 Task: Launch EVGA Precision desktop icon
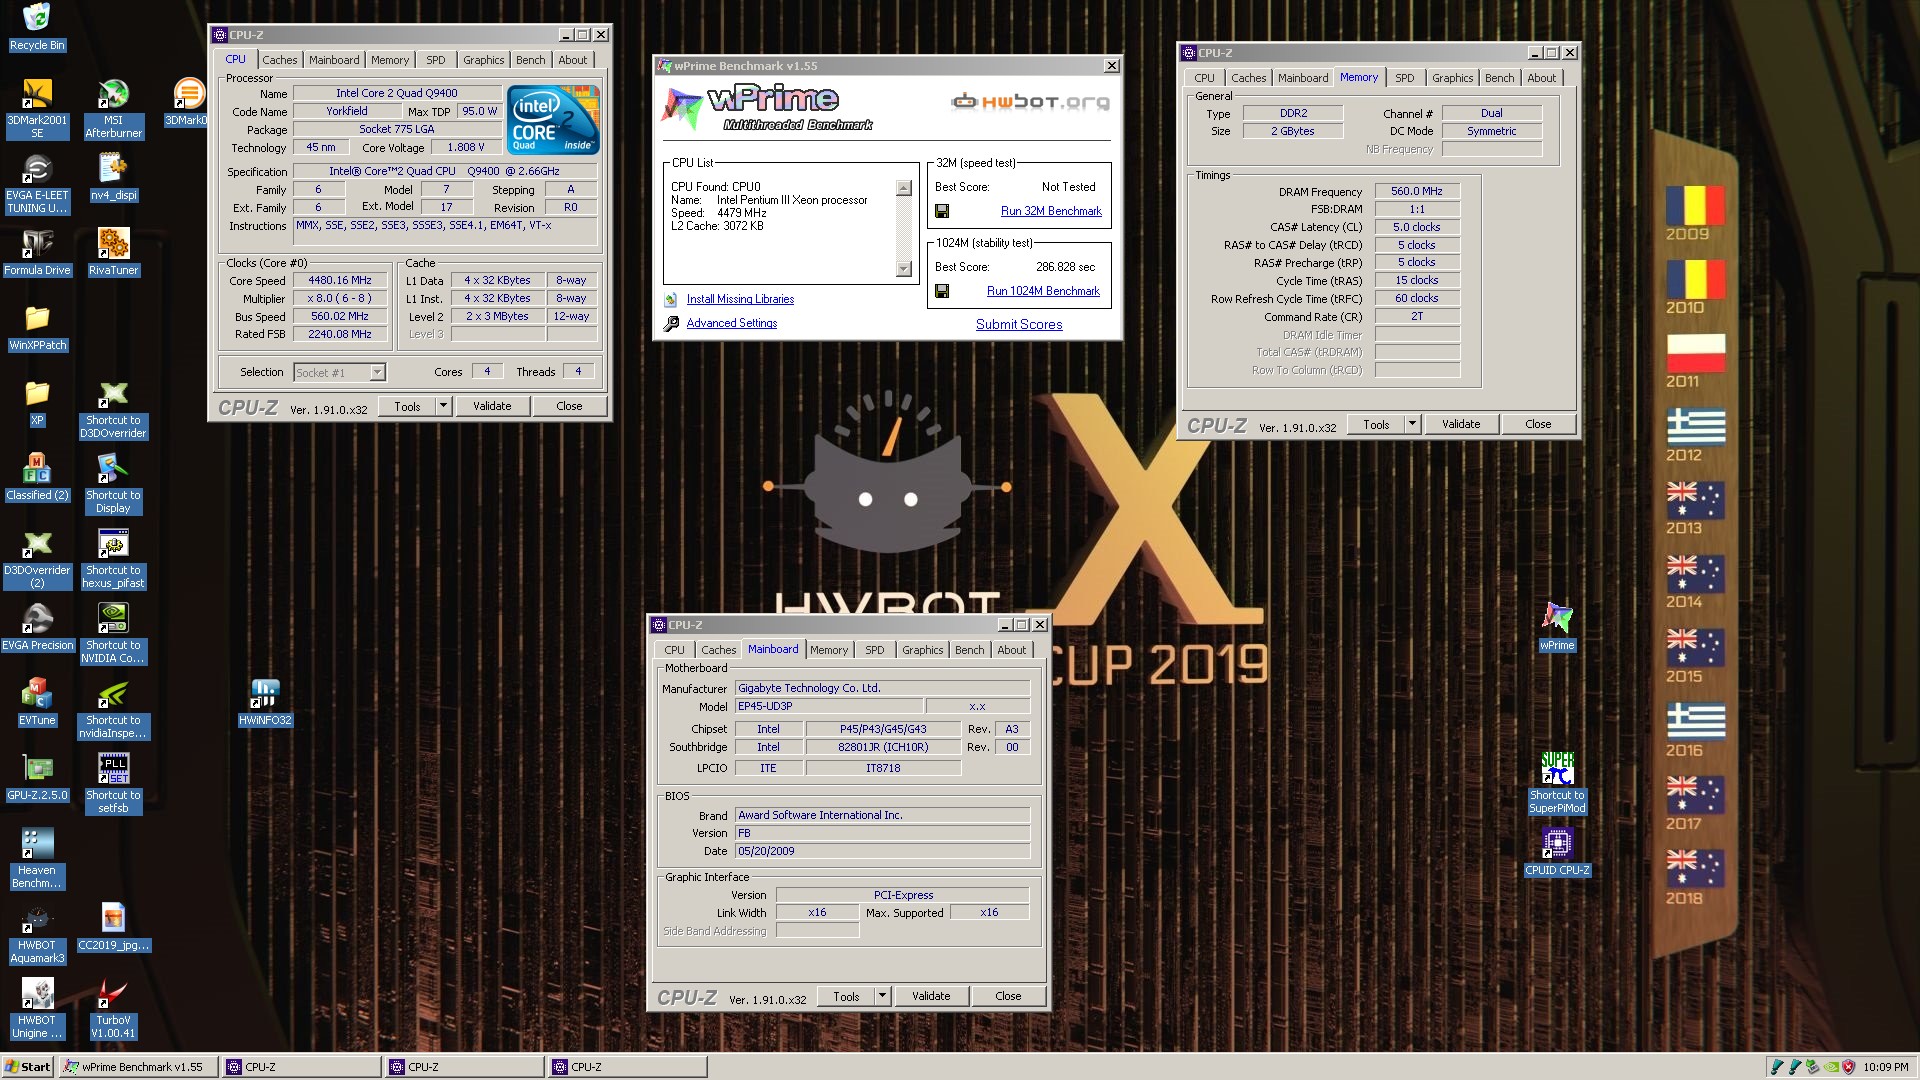pyautogui.click(x=37, y=627)
